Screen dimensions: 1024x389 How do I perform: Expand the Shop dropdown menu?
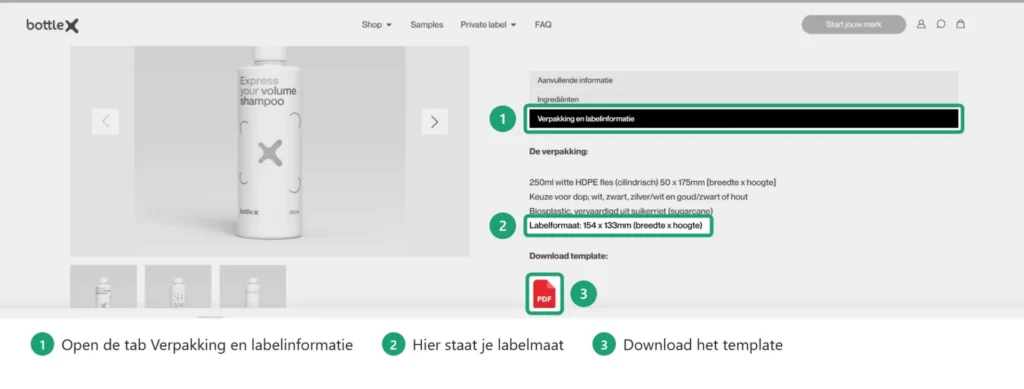click(377, 25)
